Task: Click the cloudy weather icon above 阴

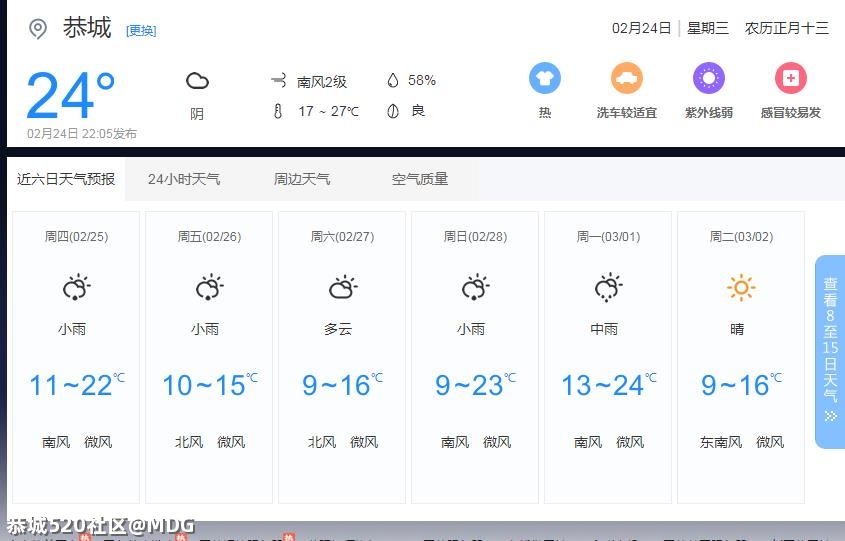Action: 197,82
